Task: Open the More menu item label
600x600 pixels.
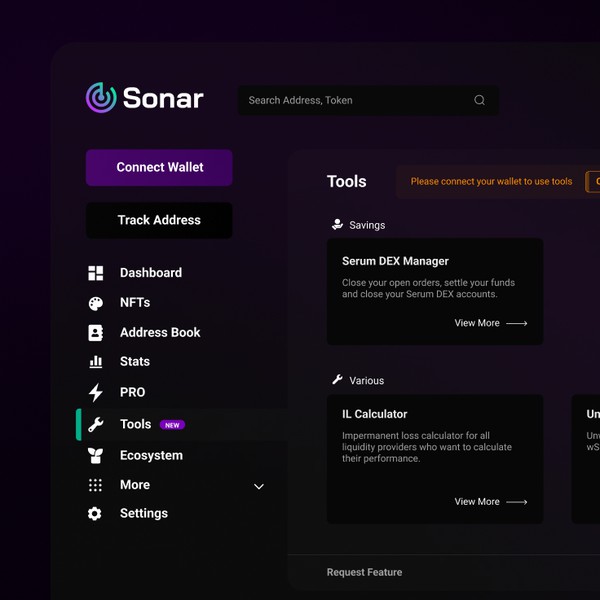Action: [x=135, y=485]
